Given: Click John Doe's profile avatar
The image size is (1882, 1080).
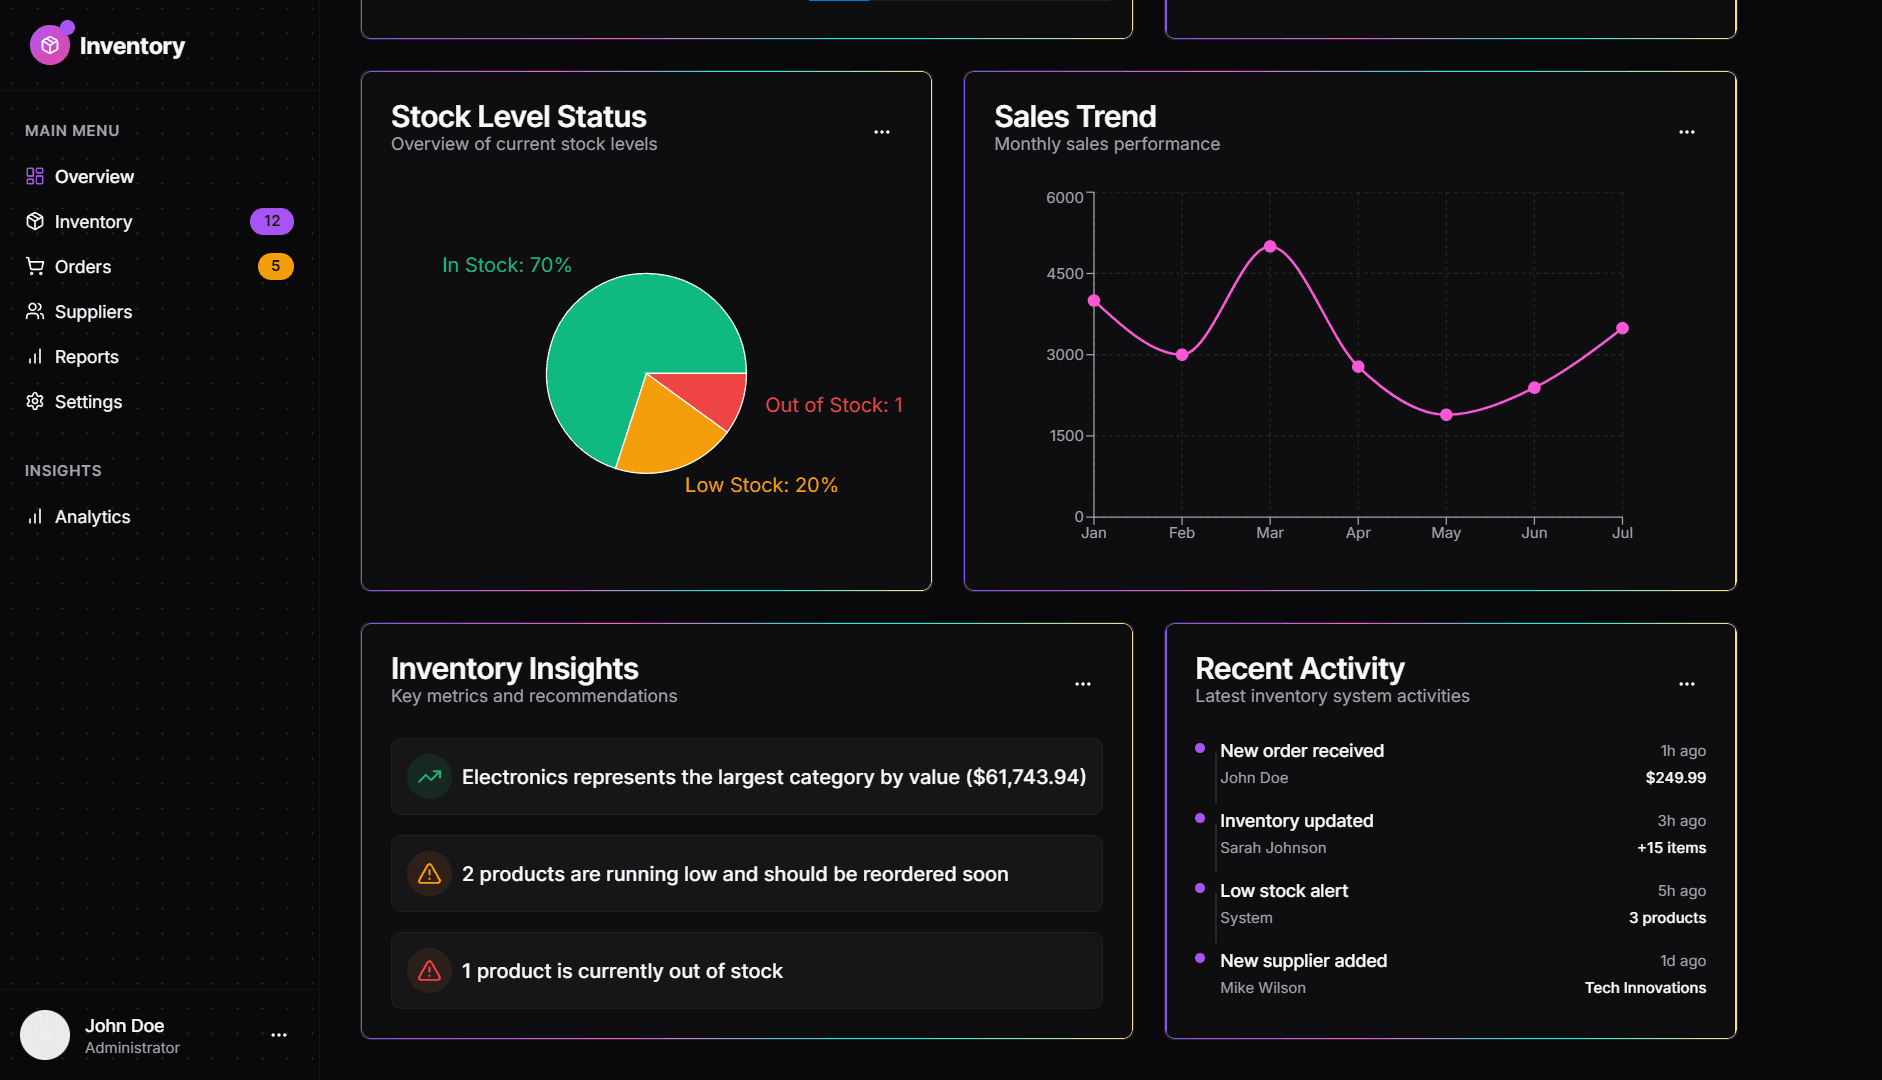Looking at the screenshot, I should point(45,1035).
